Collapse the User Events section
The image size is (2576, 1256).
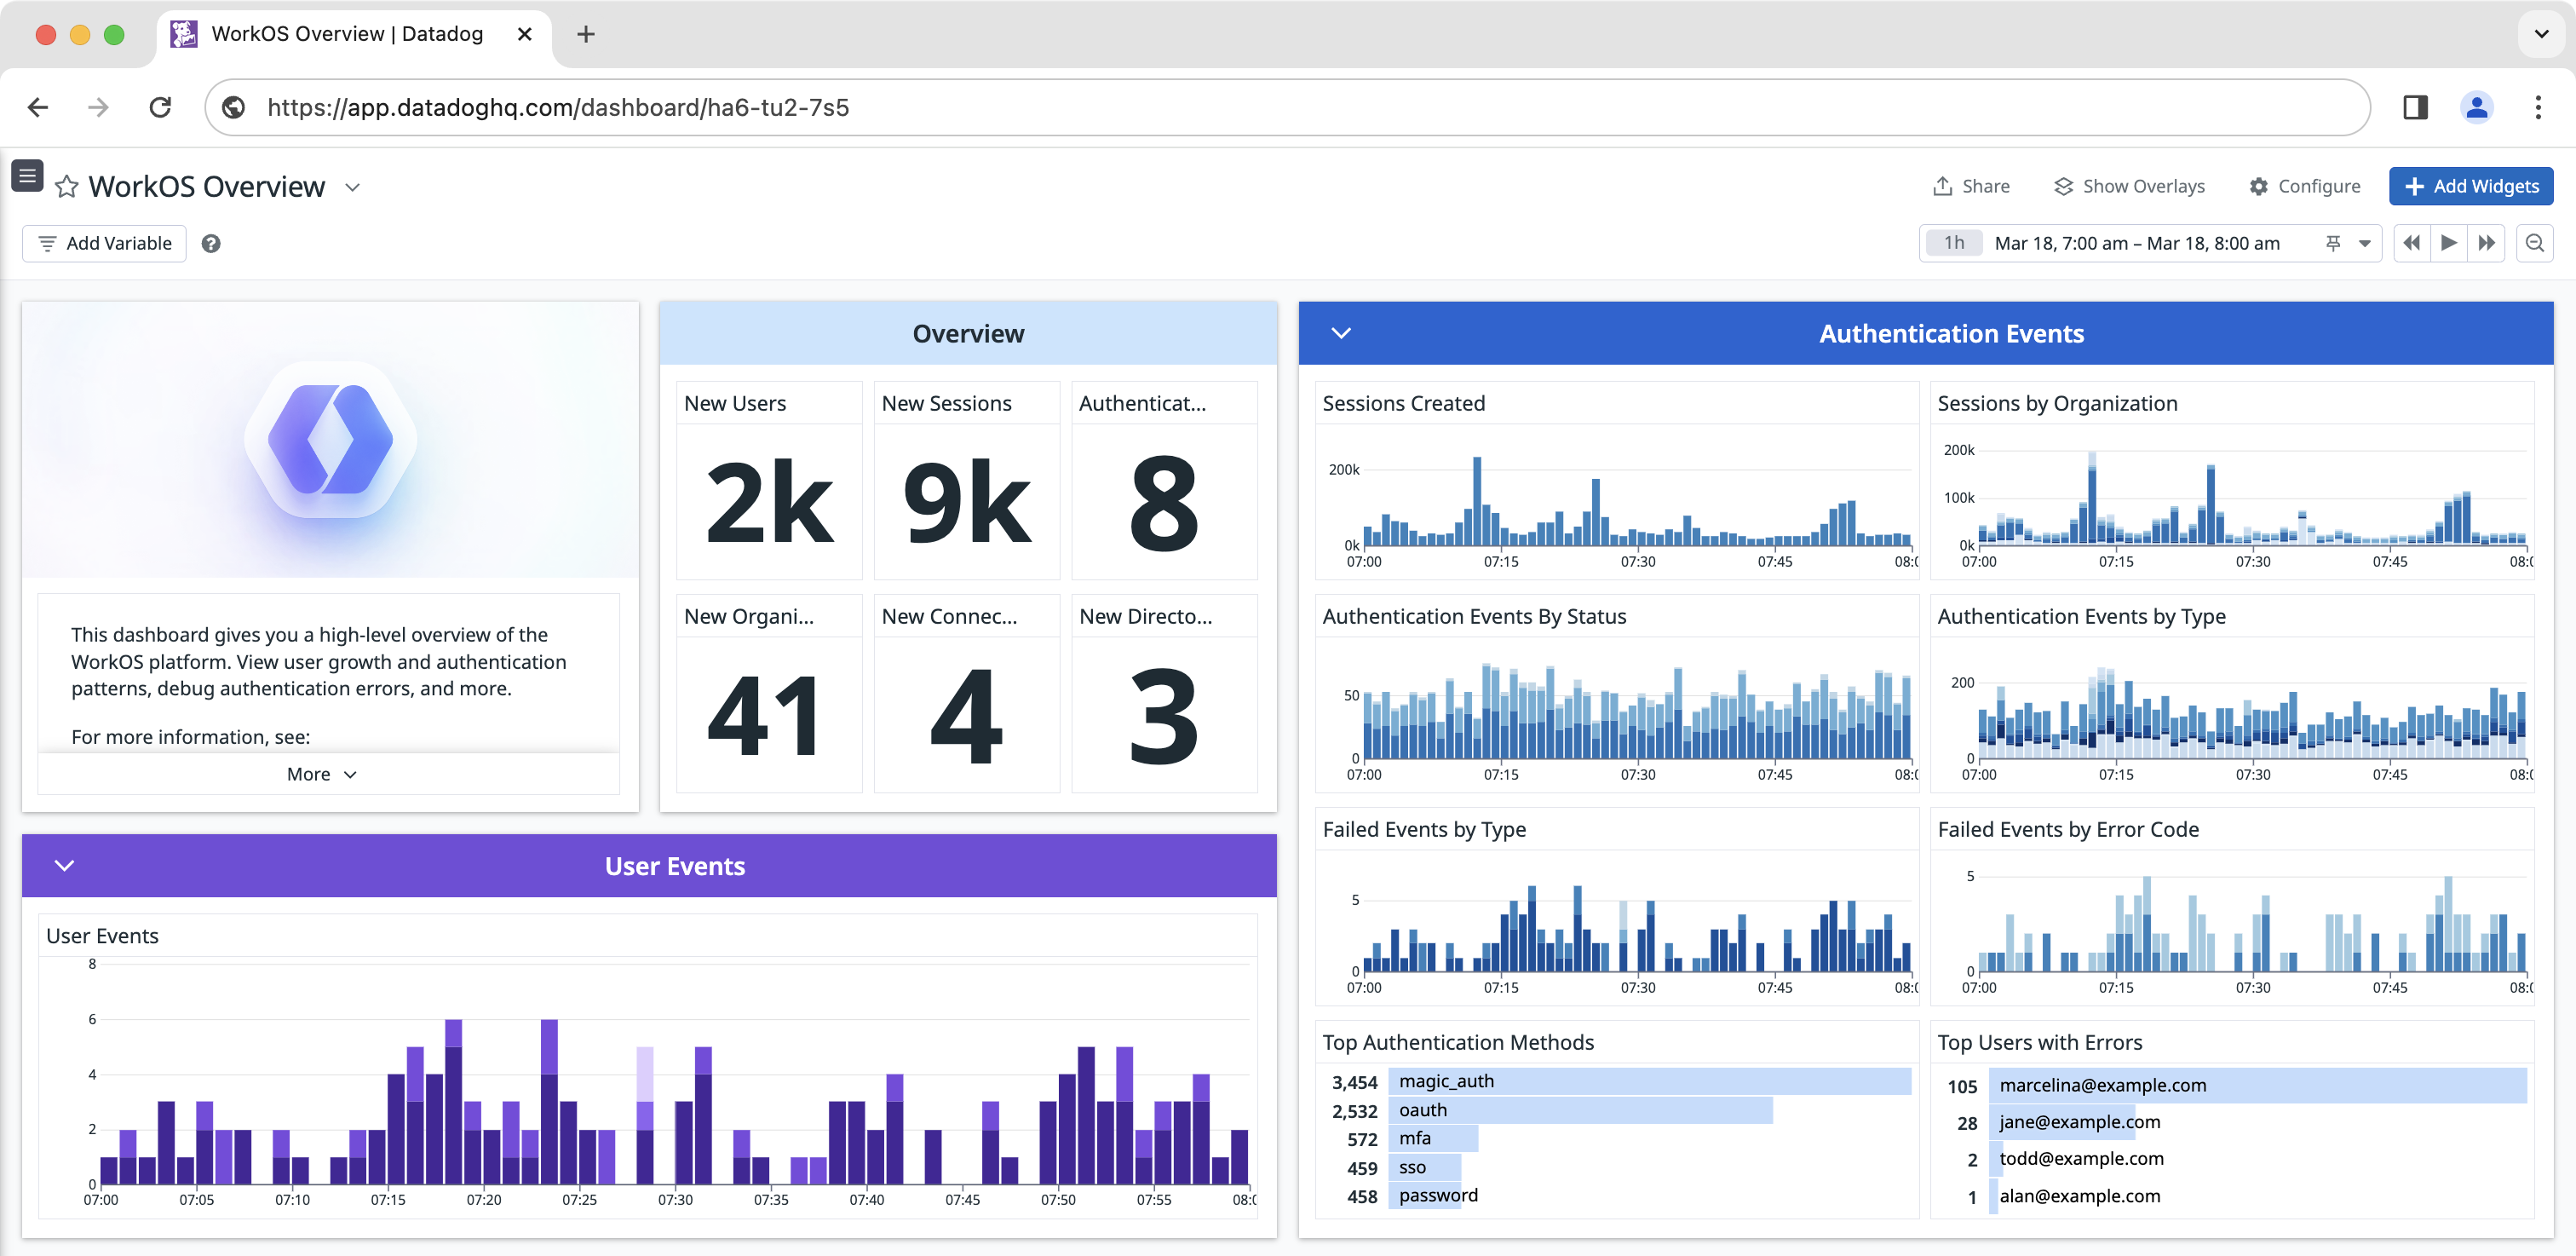[62, 865]
